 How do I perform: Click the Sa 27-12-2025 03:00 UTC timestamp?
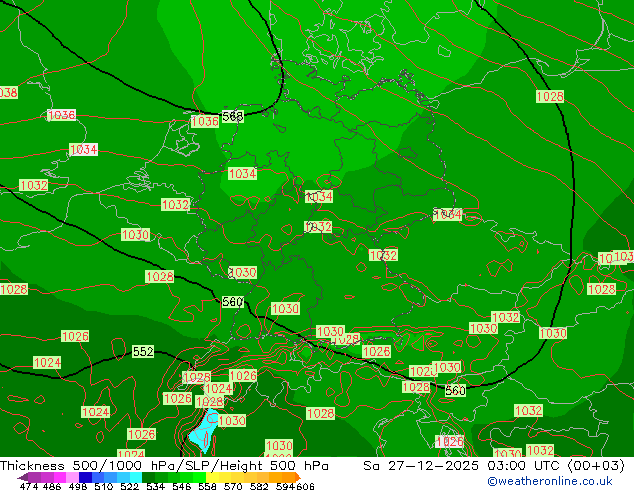(494, 466)
